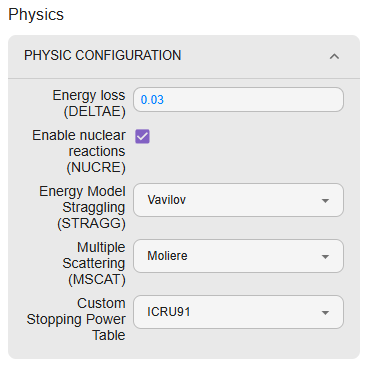The image size is (368, 380).
Task: Open the Multiple Scattering (MSCAT) dropdown
Action: pos(238,256)
